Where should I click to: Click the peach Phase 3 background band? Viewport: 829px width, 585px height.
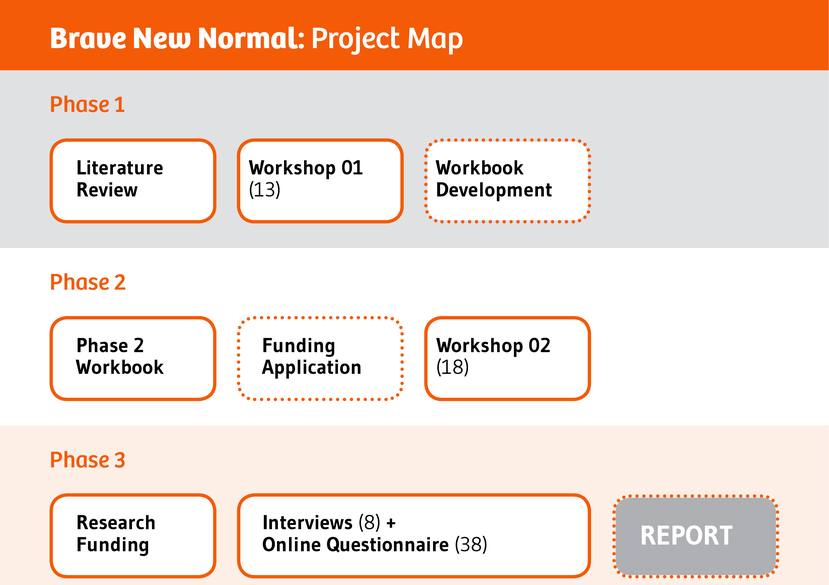[400, 450]
